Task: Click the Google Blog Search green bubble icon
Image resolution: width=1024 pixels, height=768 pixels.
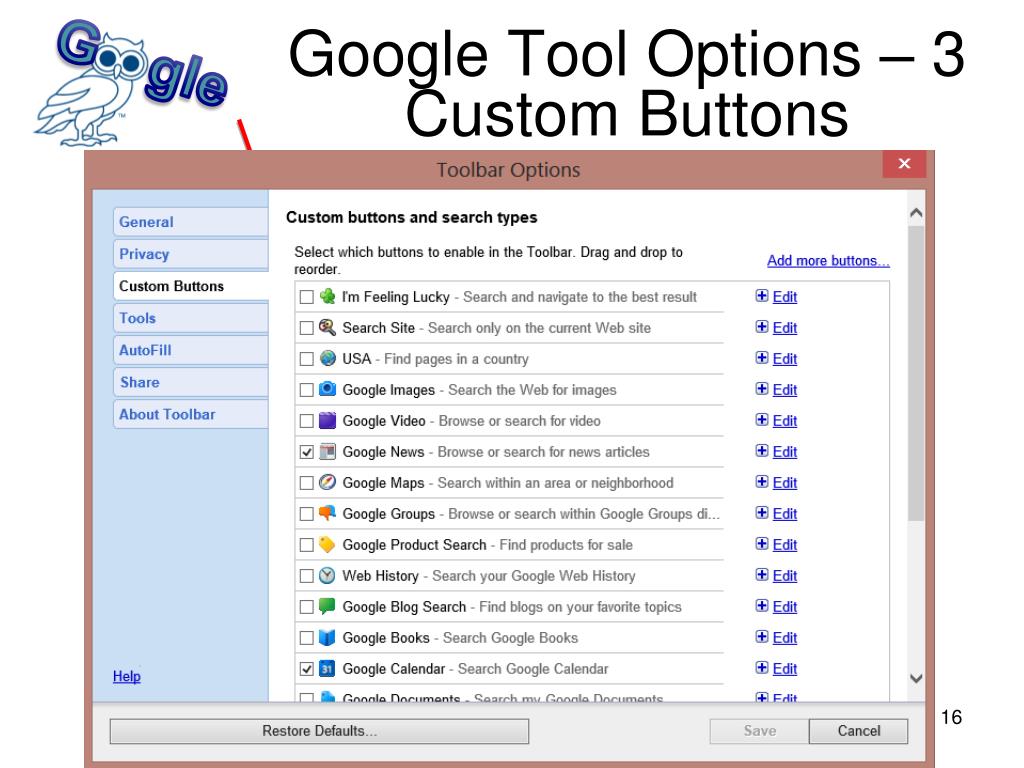Action: (x=327, y=606)
